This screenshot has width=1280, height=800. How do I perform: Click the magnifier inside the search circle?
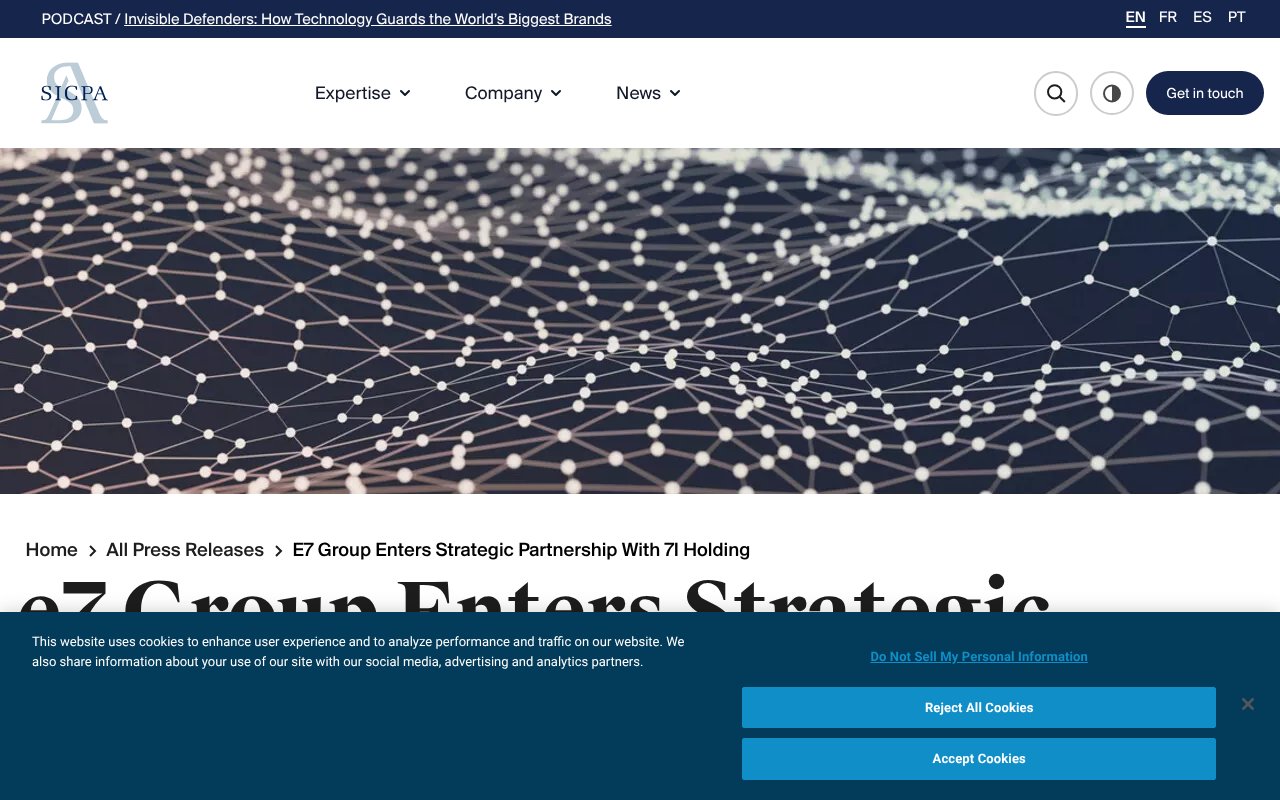(1056, 93)
